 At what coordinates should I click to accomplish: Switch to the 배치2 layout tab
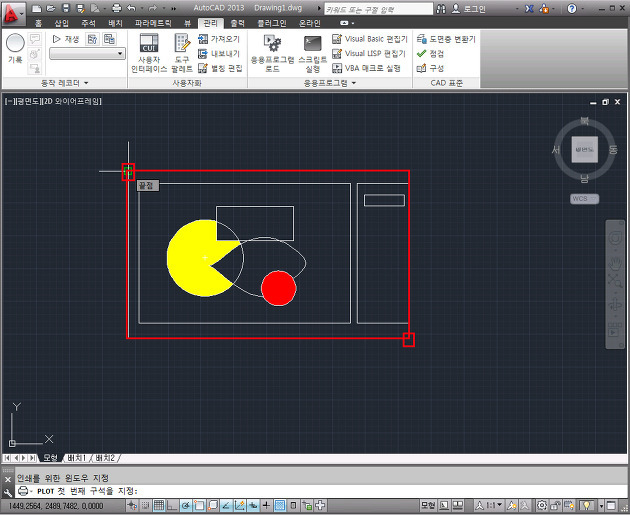pyautogui.click(x=105, y=458)
